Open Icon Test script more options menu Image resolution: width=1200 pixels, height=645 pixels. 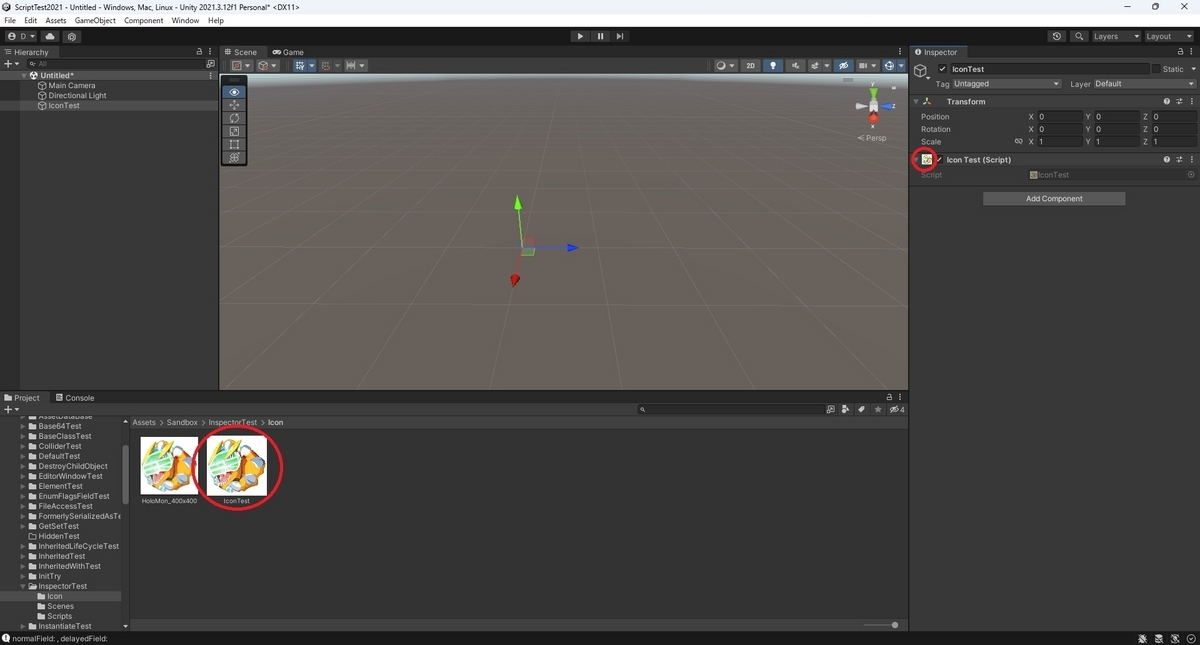[x=1192, y=159]
